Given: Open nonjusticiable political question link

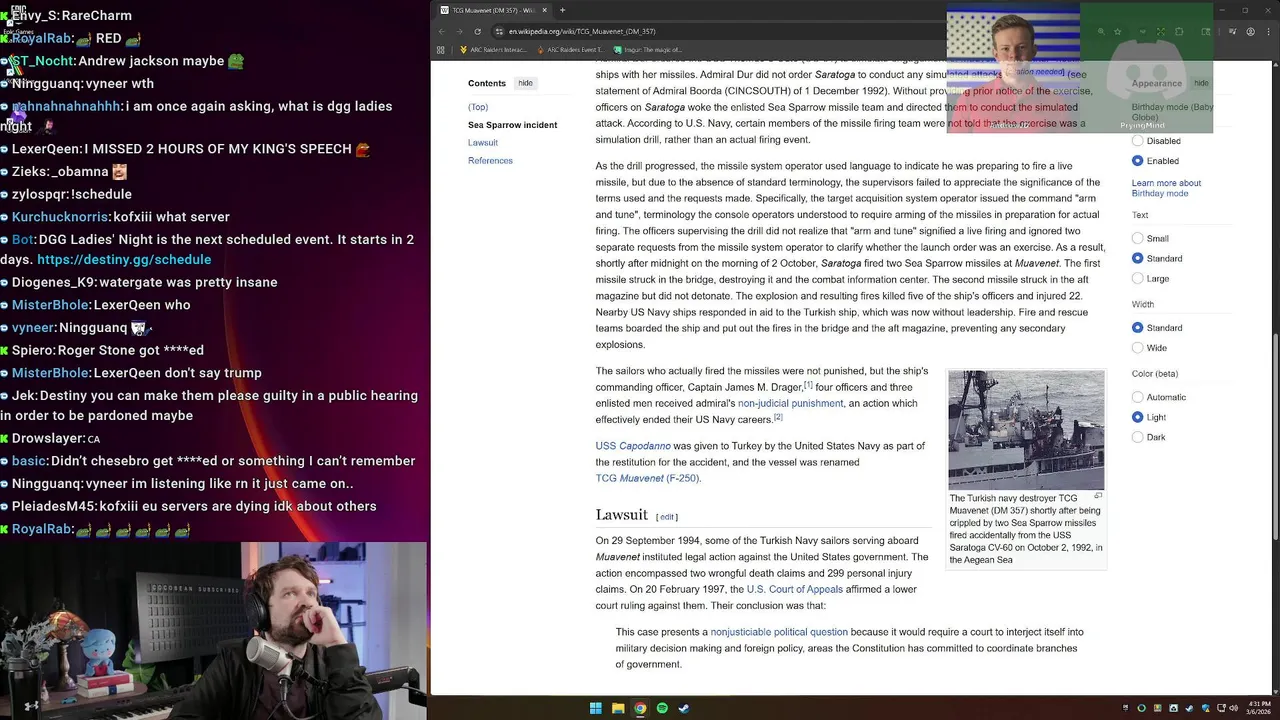Looking at the screenshot, I should (x=779, y=632).
